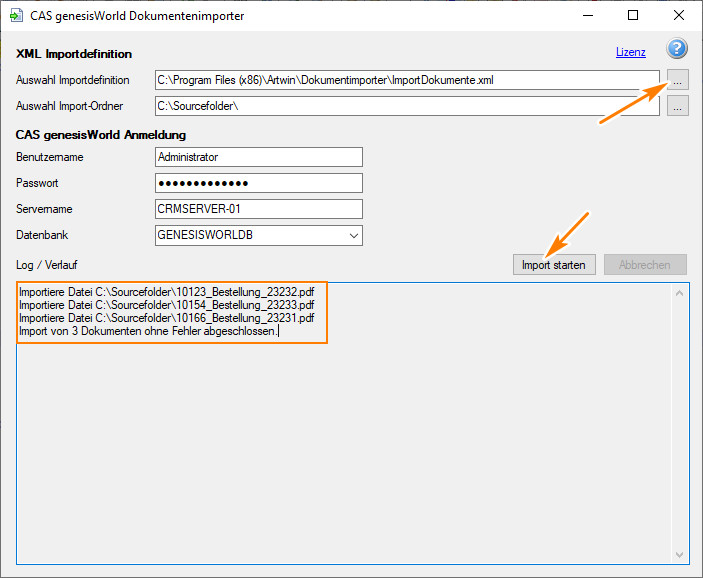
Task: Open the help question mark icon
Action: point(677,48)
